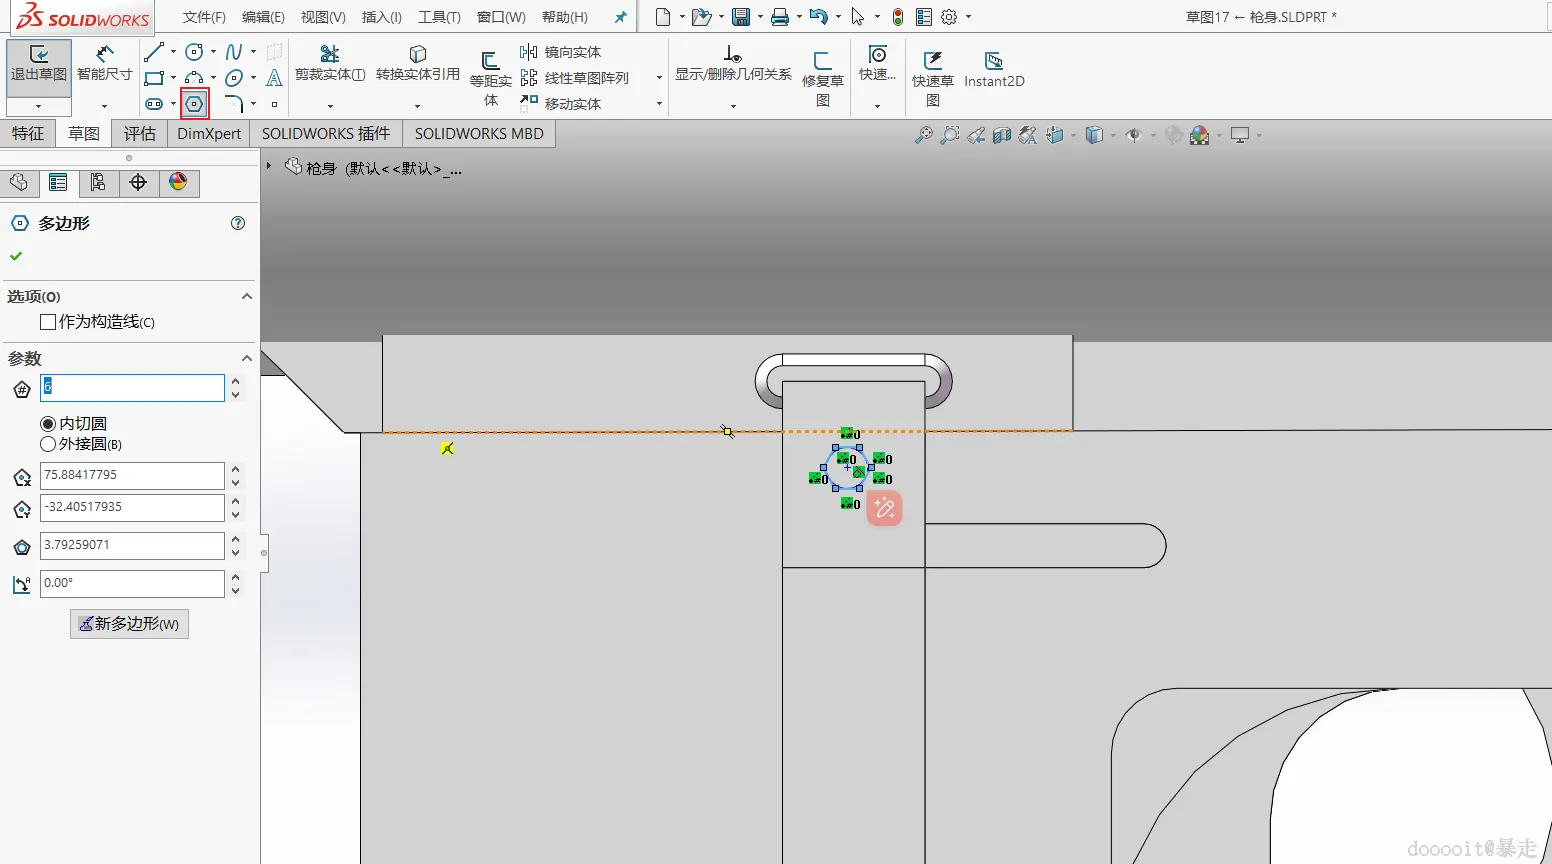The width and height of the screenshot is (1552, 864).
Task: Click the Save icon in the top toolbar
Action: [x=741, y=17]
